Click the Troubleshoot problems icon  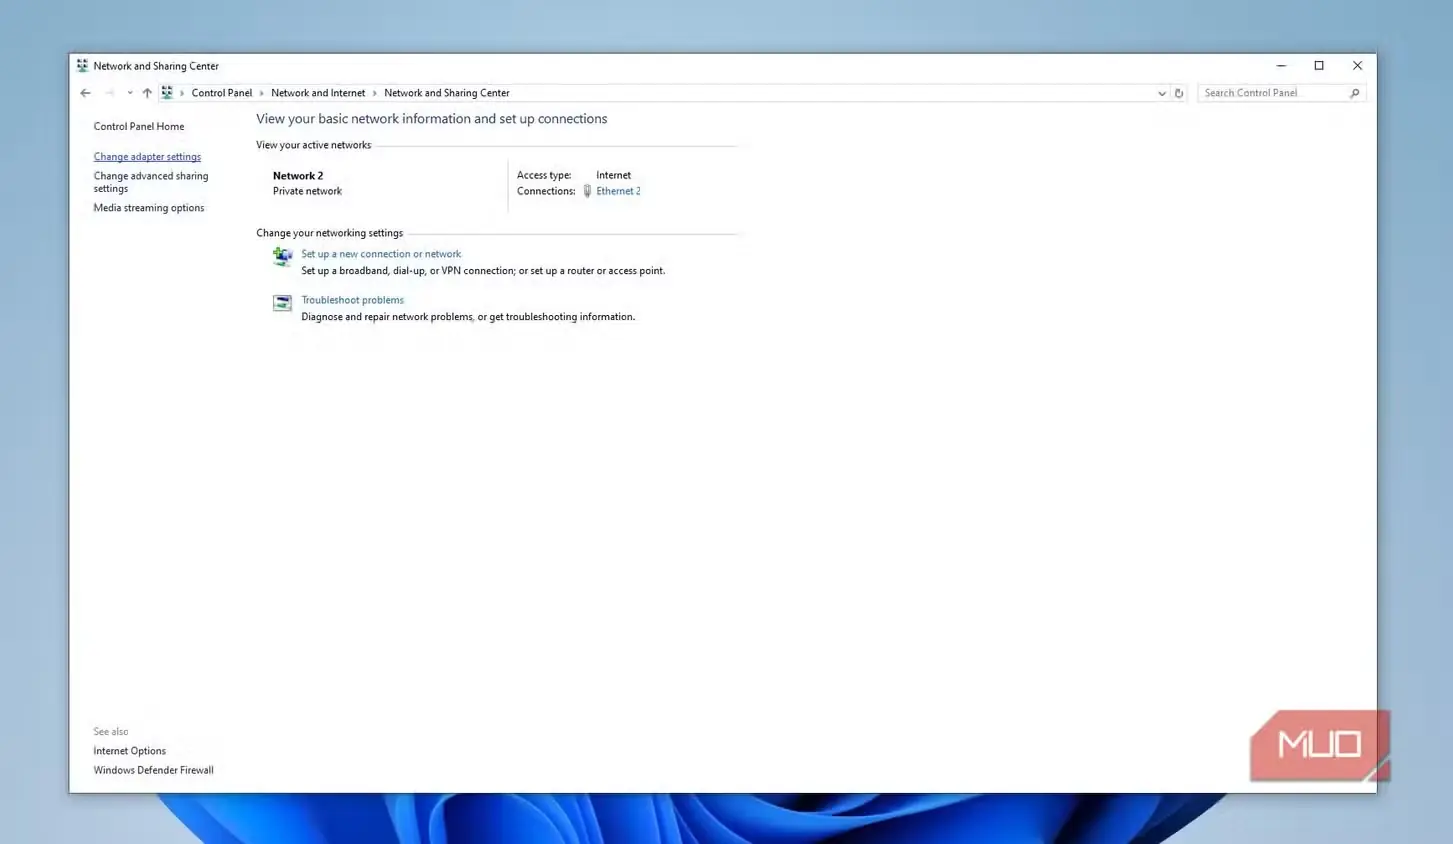click(x=282, y=303)
